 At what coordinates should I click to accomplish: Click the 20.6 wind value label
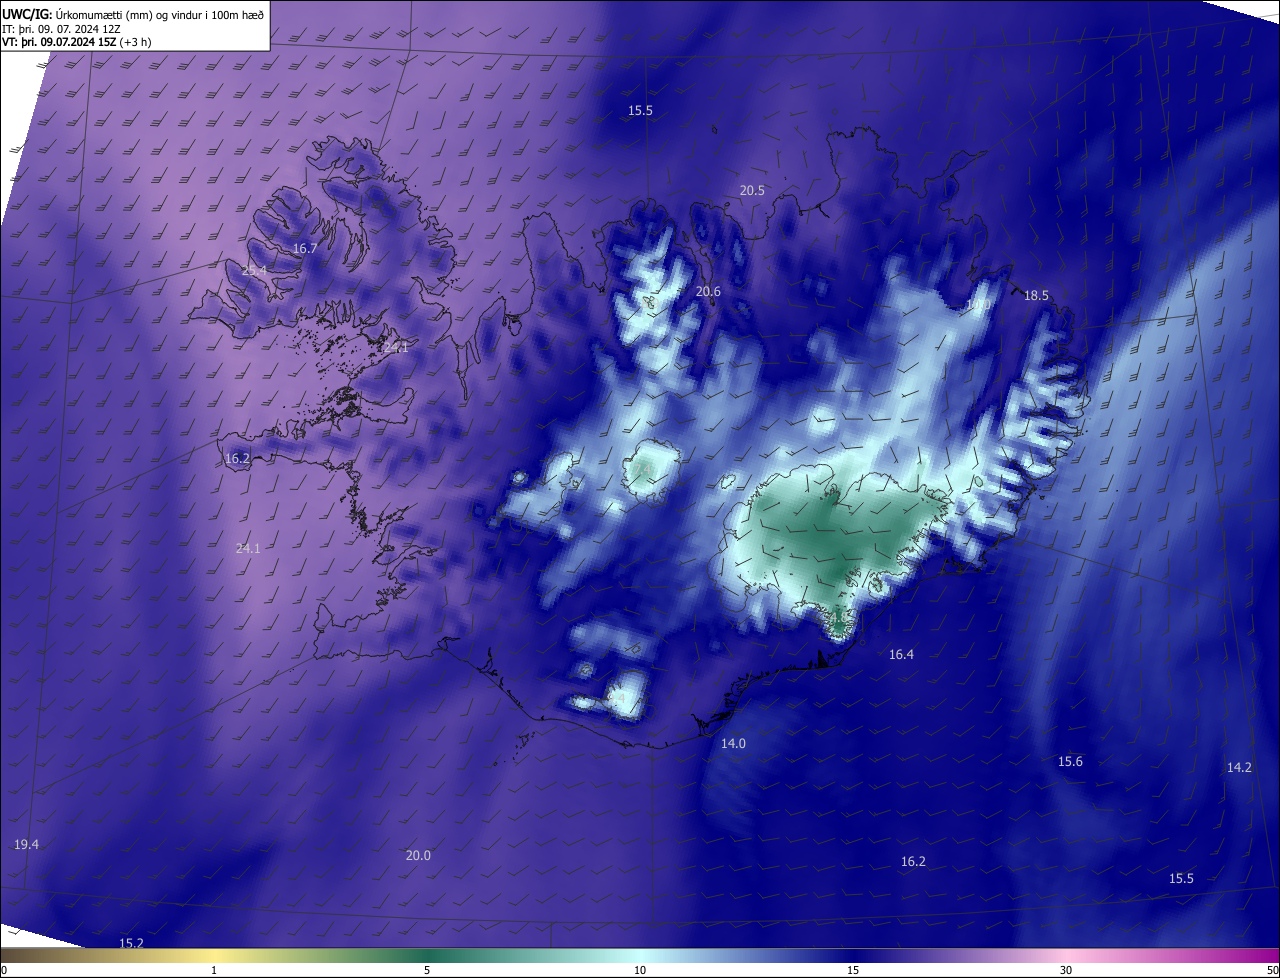708,291
